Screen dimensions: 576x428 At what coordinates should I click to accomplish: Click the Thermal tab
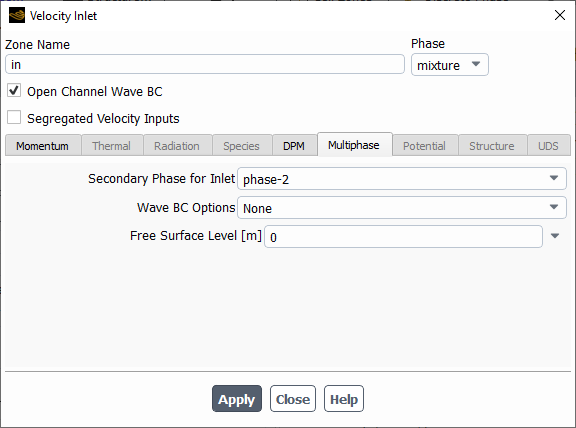click(112, 146)
